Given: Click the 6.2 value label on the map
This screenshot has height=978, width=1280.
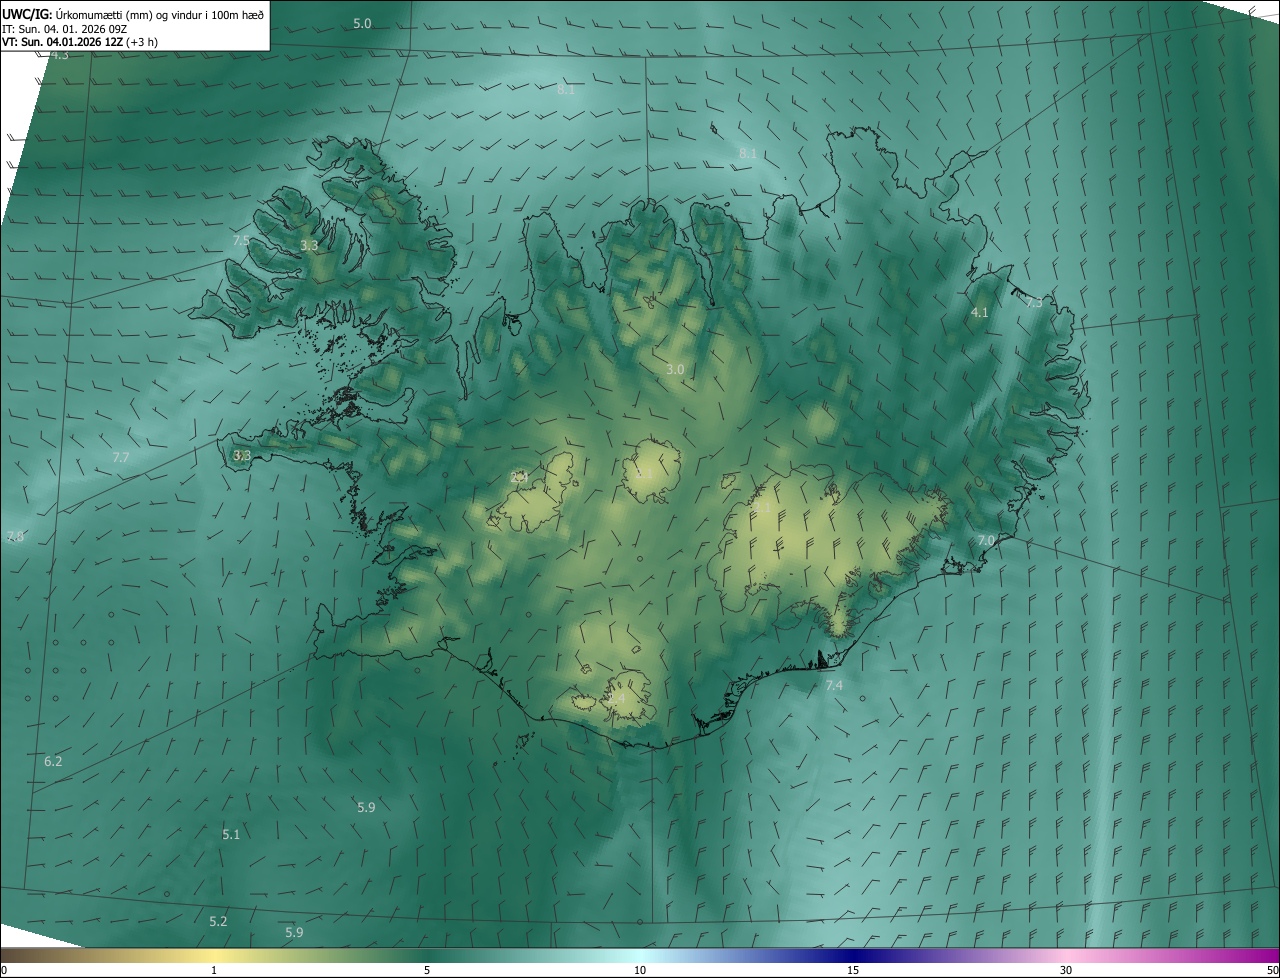Looking at the screenshot, I should pyautogui.click(x=53, y=762).
